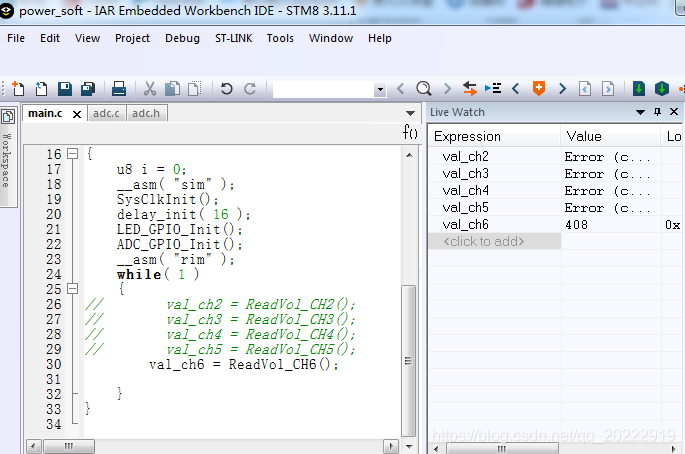Open the toolbar search combo box dropdown
The image size is (685, 454).
(380, 90)
